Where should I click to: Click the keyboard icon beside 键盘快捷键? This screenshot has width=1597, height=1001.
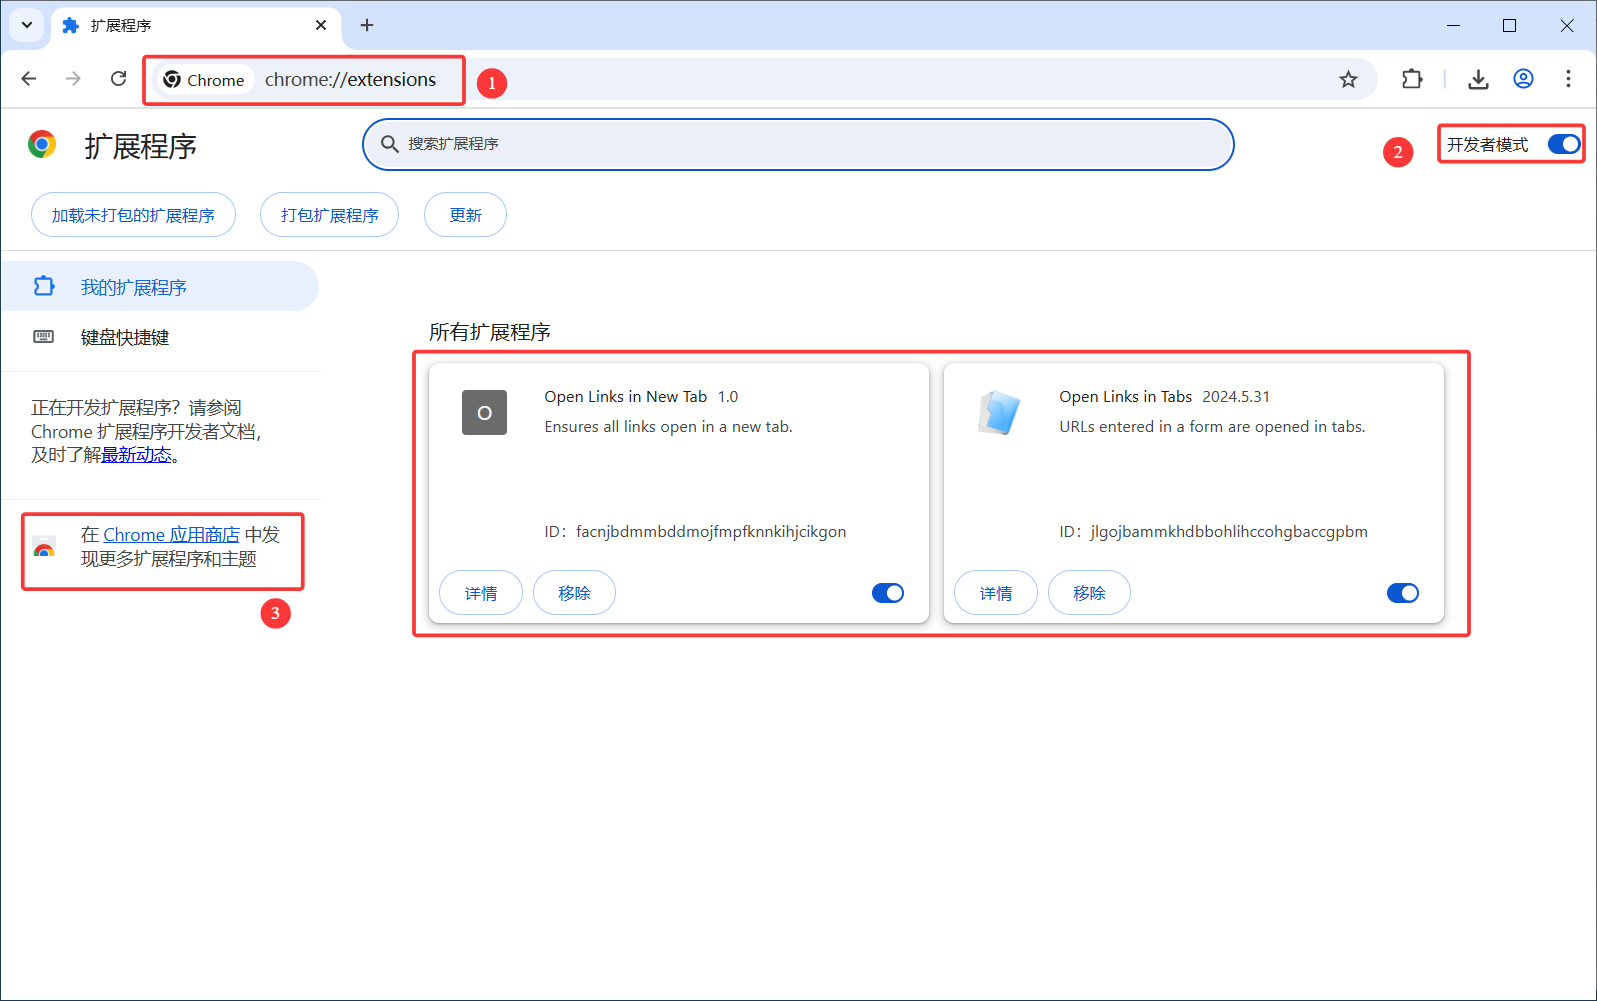click(44, 336)
